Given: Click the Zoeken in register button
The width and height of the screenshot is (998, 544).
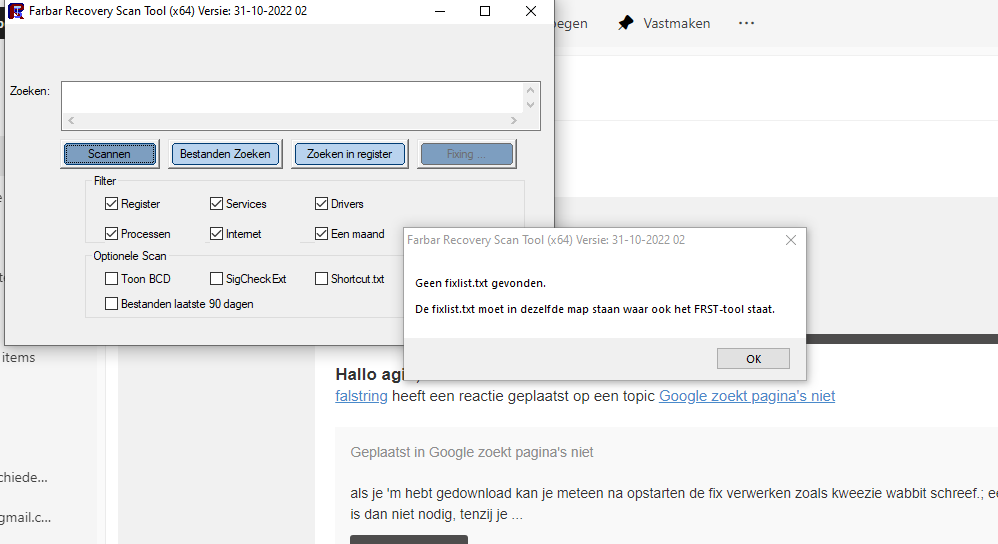Looking at the screenshot, I should pos(349,154).
